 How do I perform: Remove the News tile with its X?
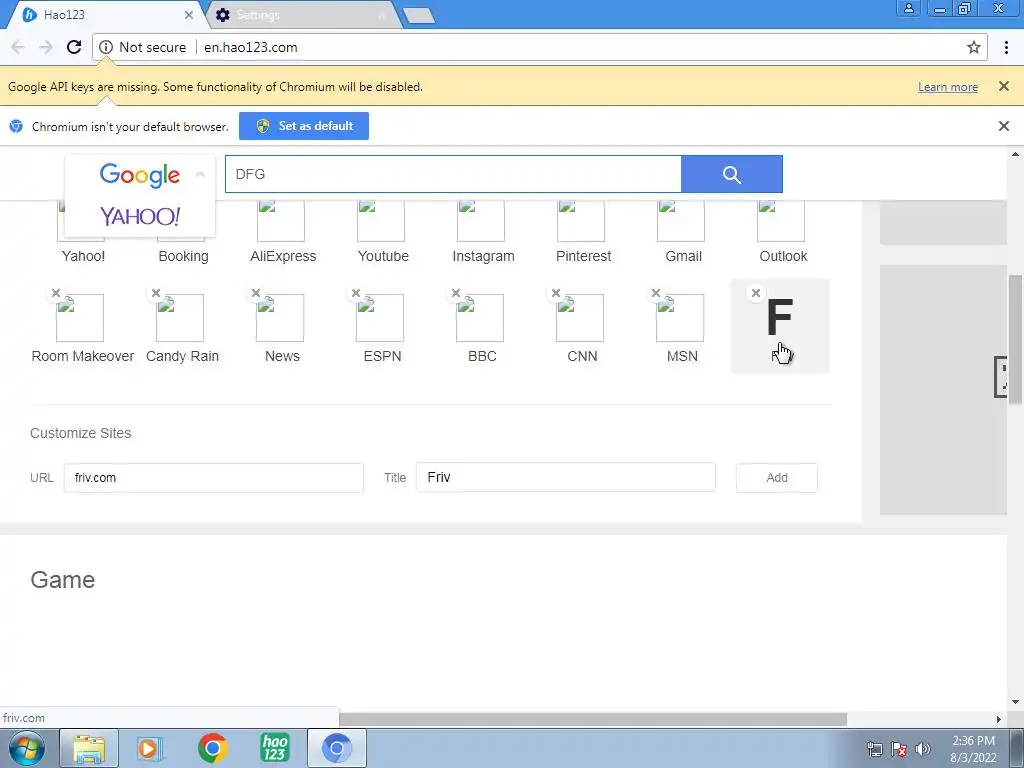pyautogui.click(x=256, y=293)
